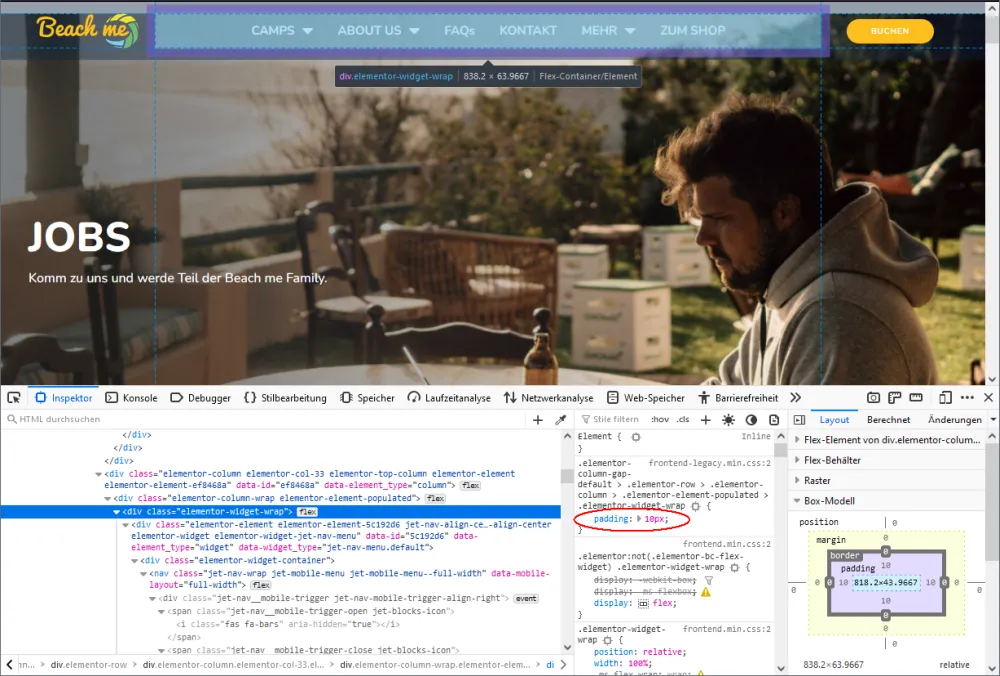
Task: Activate the element picker tool
Action: point(13,398)
